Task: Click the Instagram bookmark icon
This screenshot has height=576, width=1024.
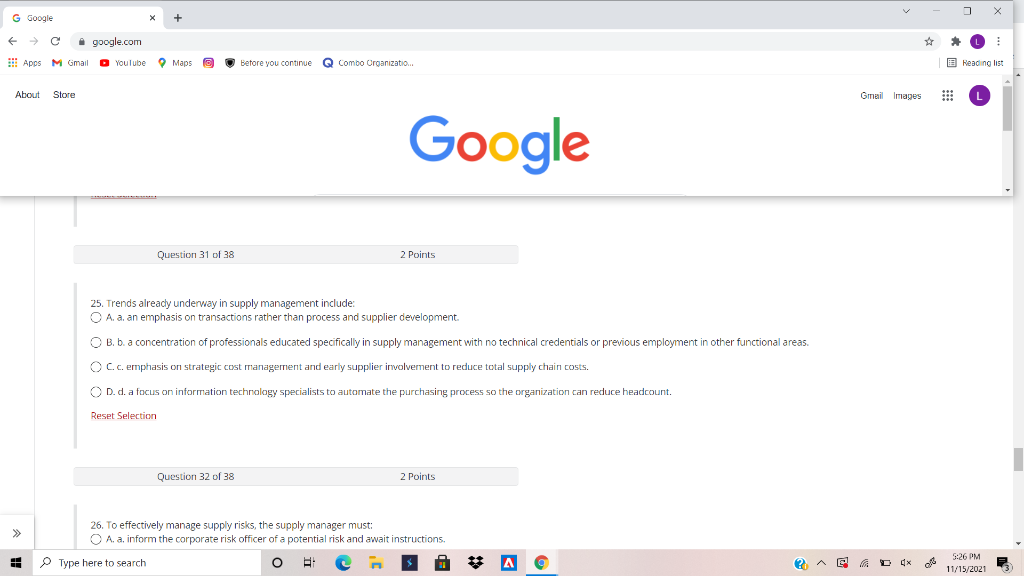Action: (207, 62)
